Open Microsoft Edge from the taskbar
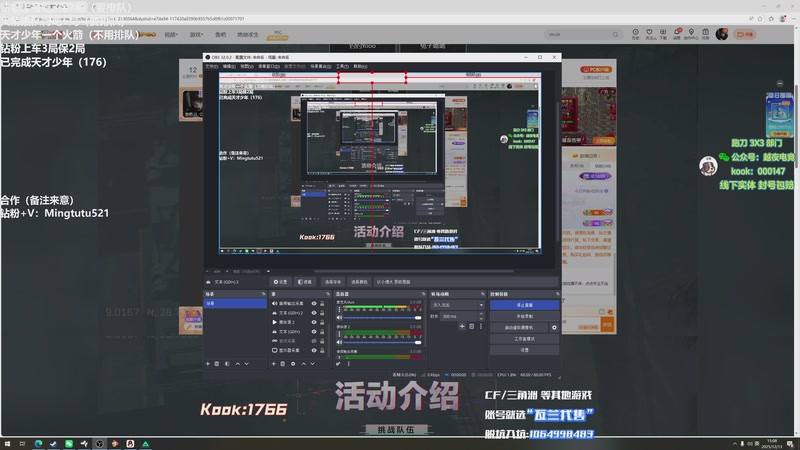 pyautogui.click(x=38, y=444)
